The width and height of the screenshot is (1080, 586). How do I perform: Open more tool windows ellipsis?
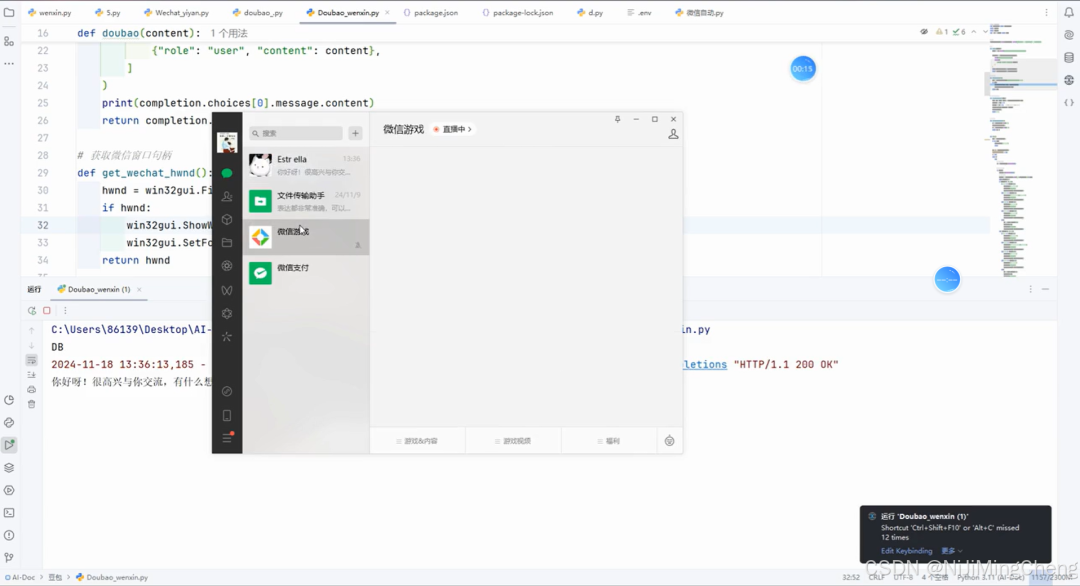[x=9, y=63]
